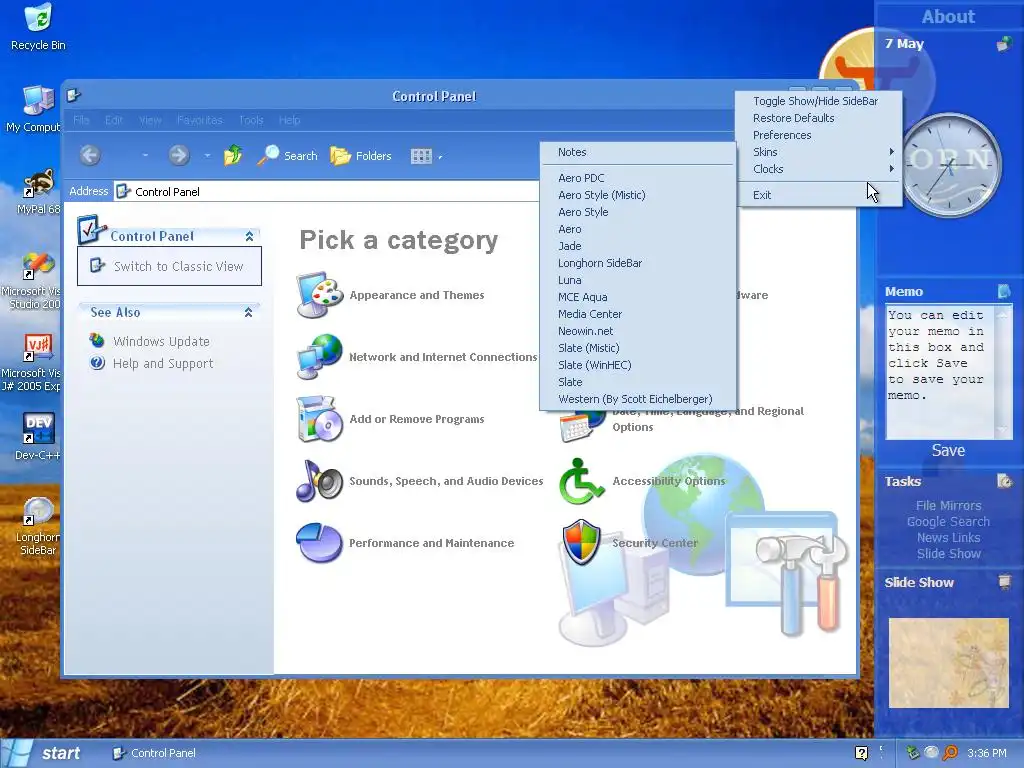Open Recycle Bin desktop icon
This screenshot has height=768, width=1024.
[38, 27]
